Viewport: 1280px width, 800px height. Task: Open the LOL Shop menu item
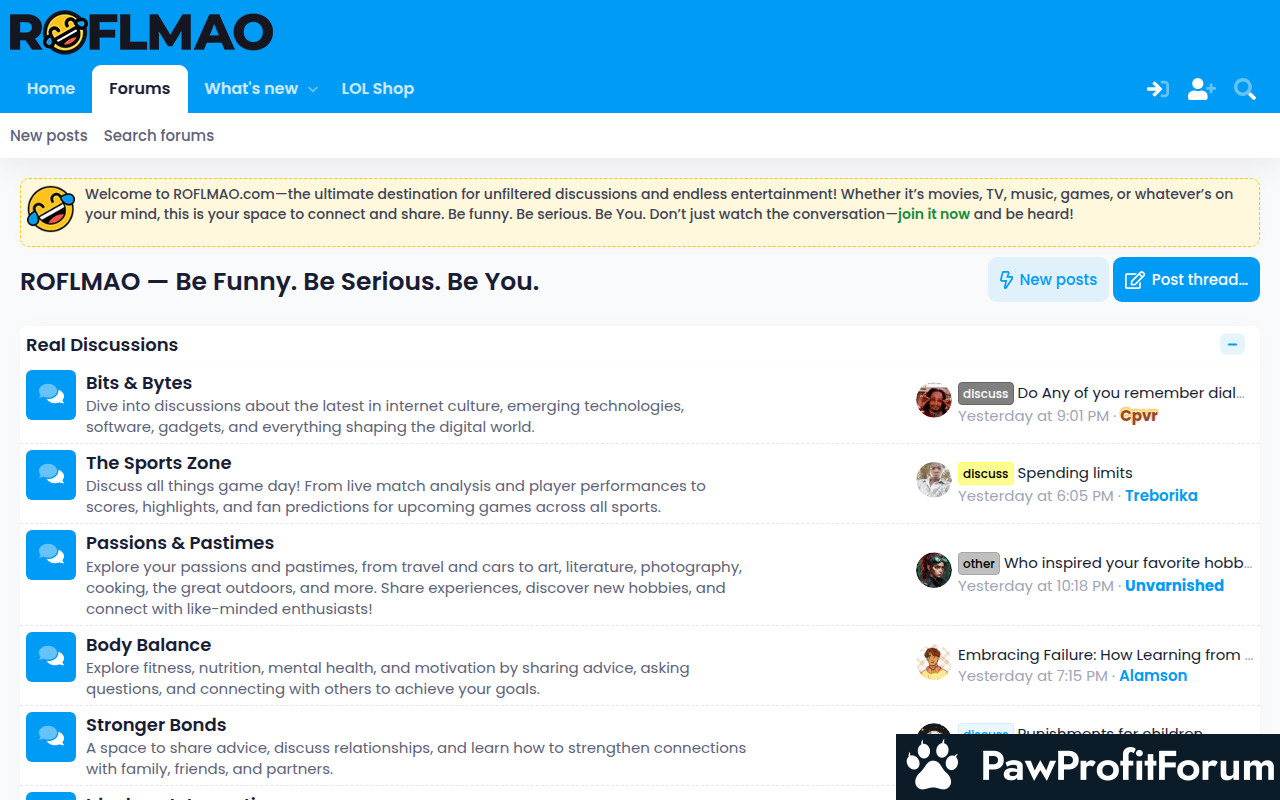378,88
